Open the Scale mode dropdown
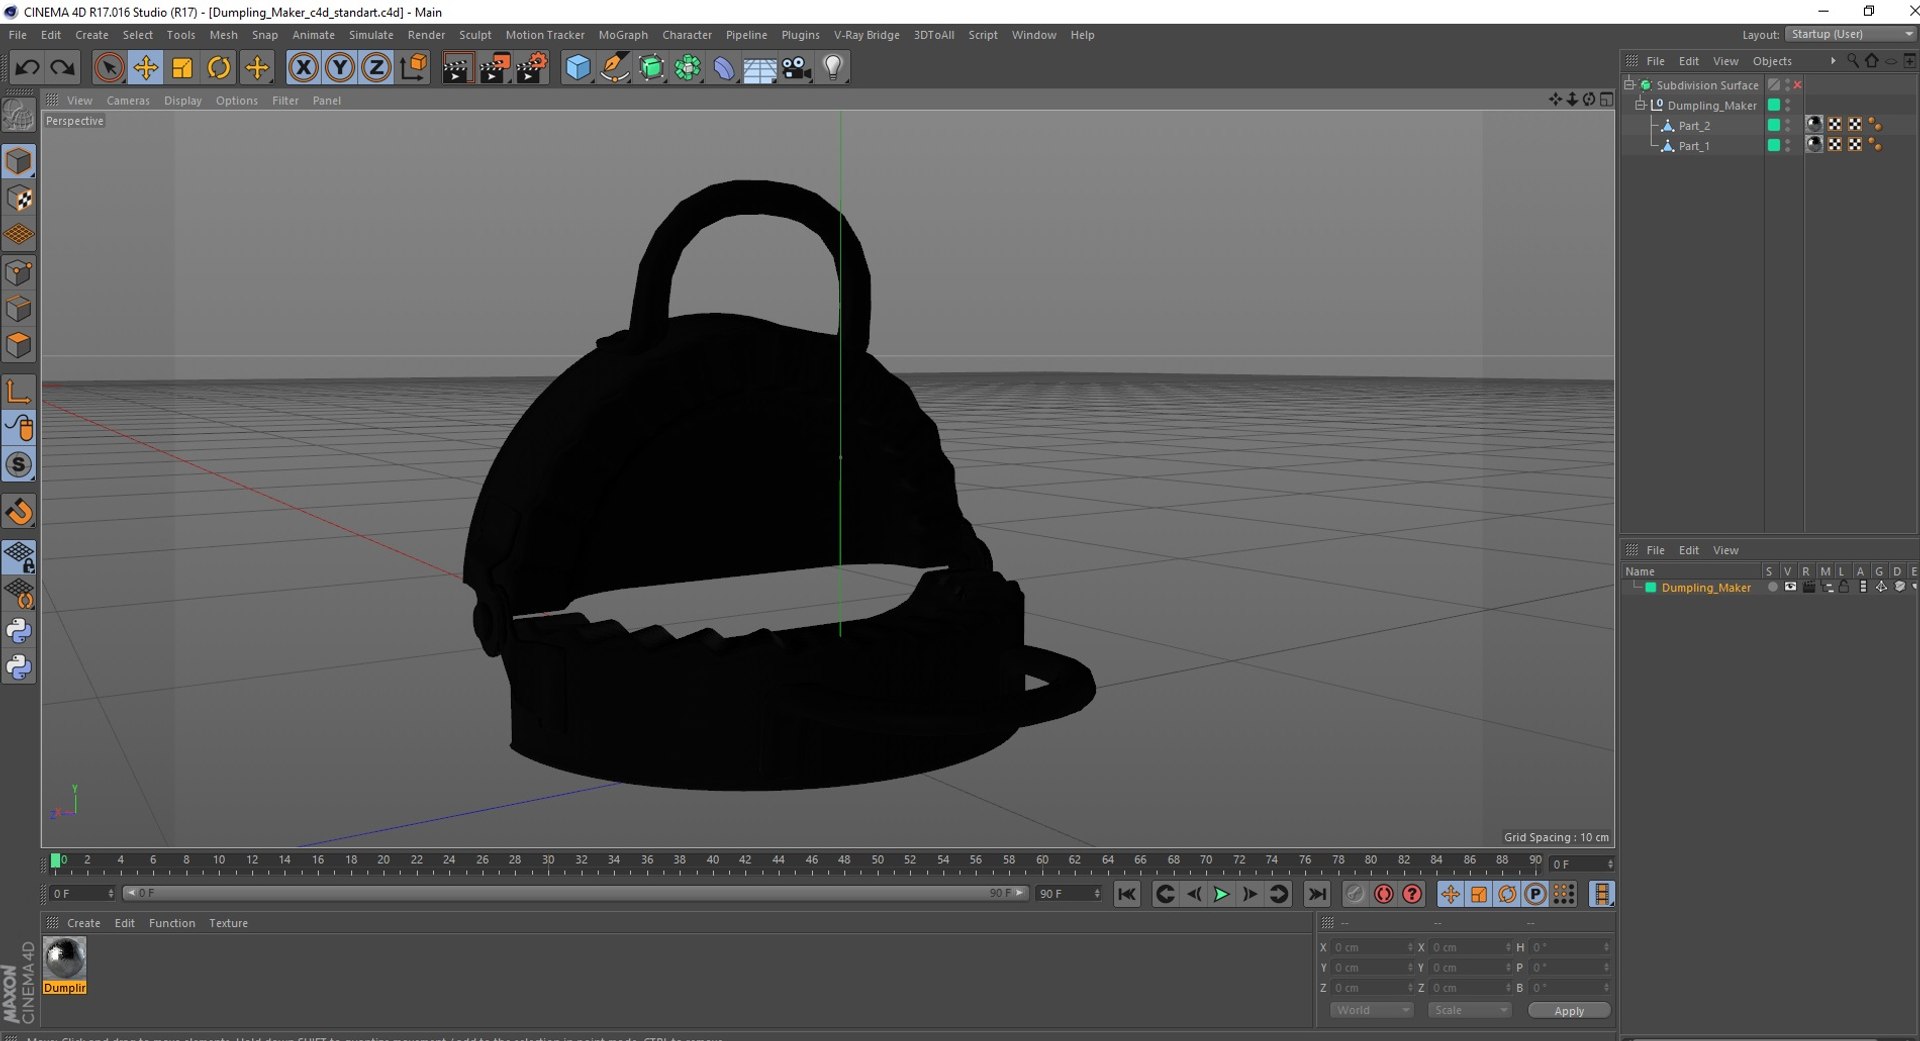 tap(1469, 1011)
